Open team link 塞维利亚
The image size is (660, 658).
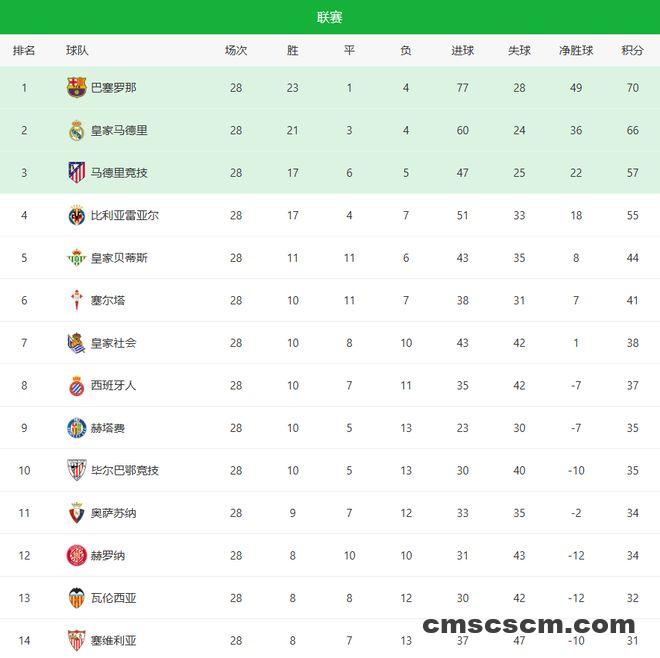113,640
